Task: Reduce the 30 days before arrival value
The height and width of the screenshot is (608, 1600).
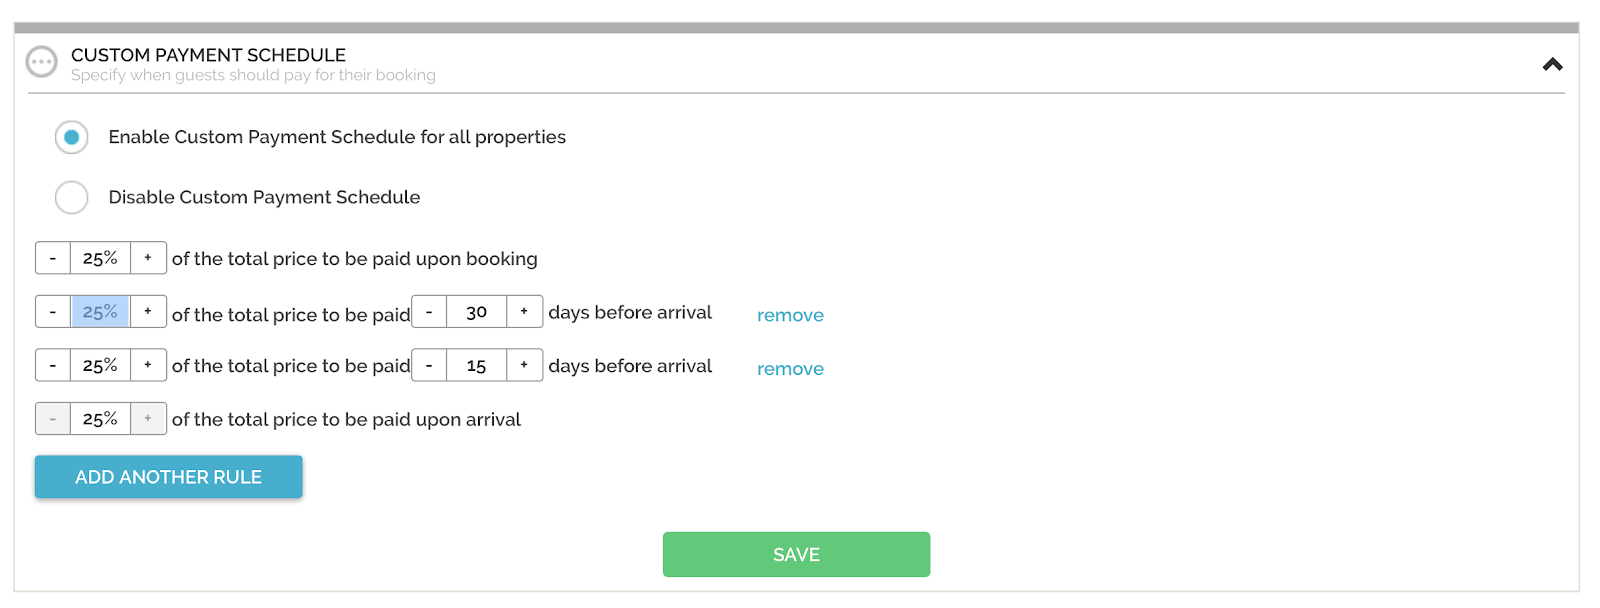Action: coord(429,312)
